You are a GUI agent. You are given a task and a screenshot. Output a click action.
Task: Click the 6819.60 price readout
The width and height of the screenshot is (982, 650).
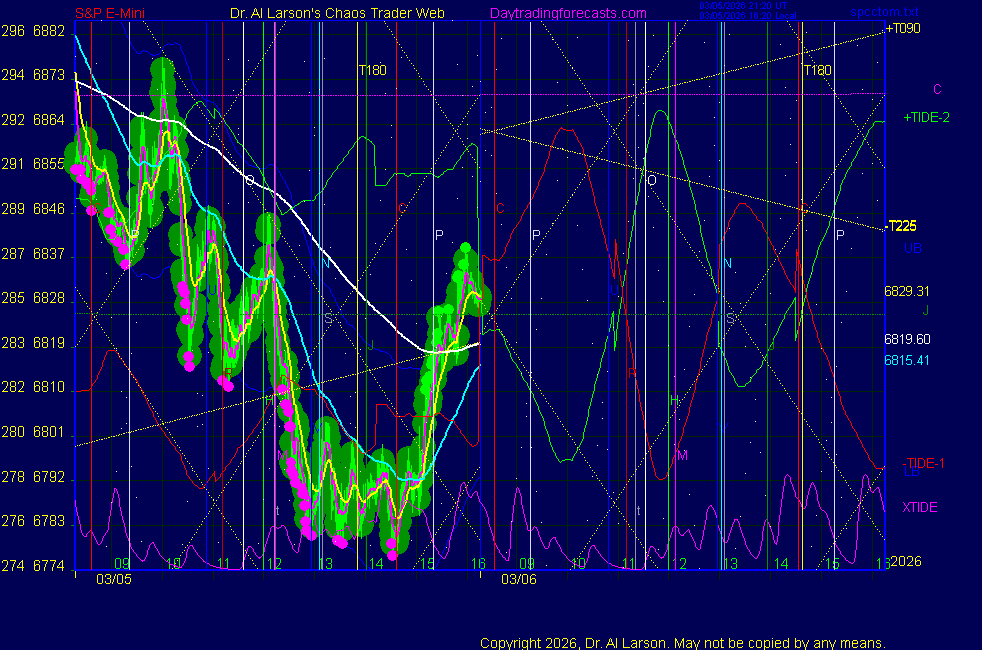coord(907,339)
